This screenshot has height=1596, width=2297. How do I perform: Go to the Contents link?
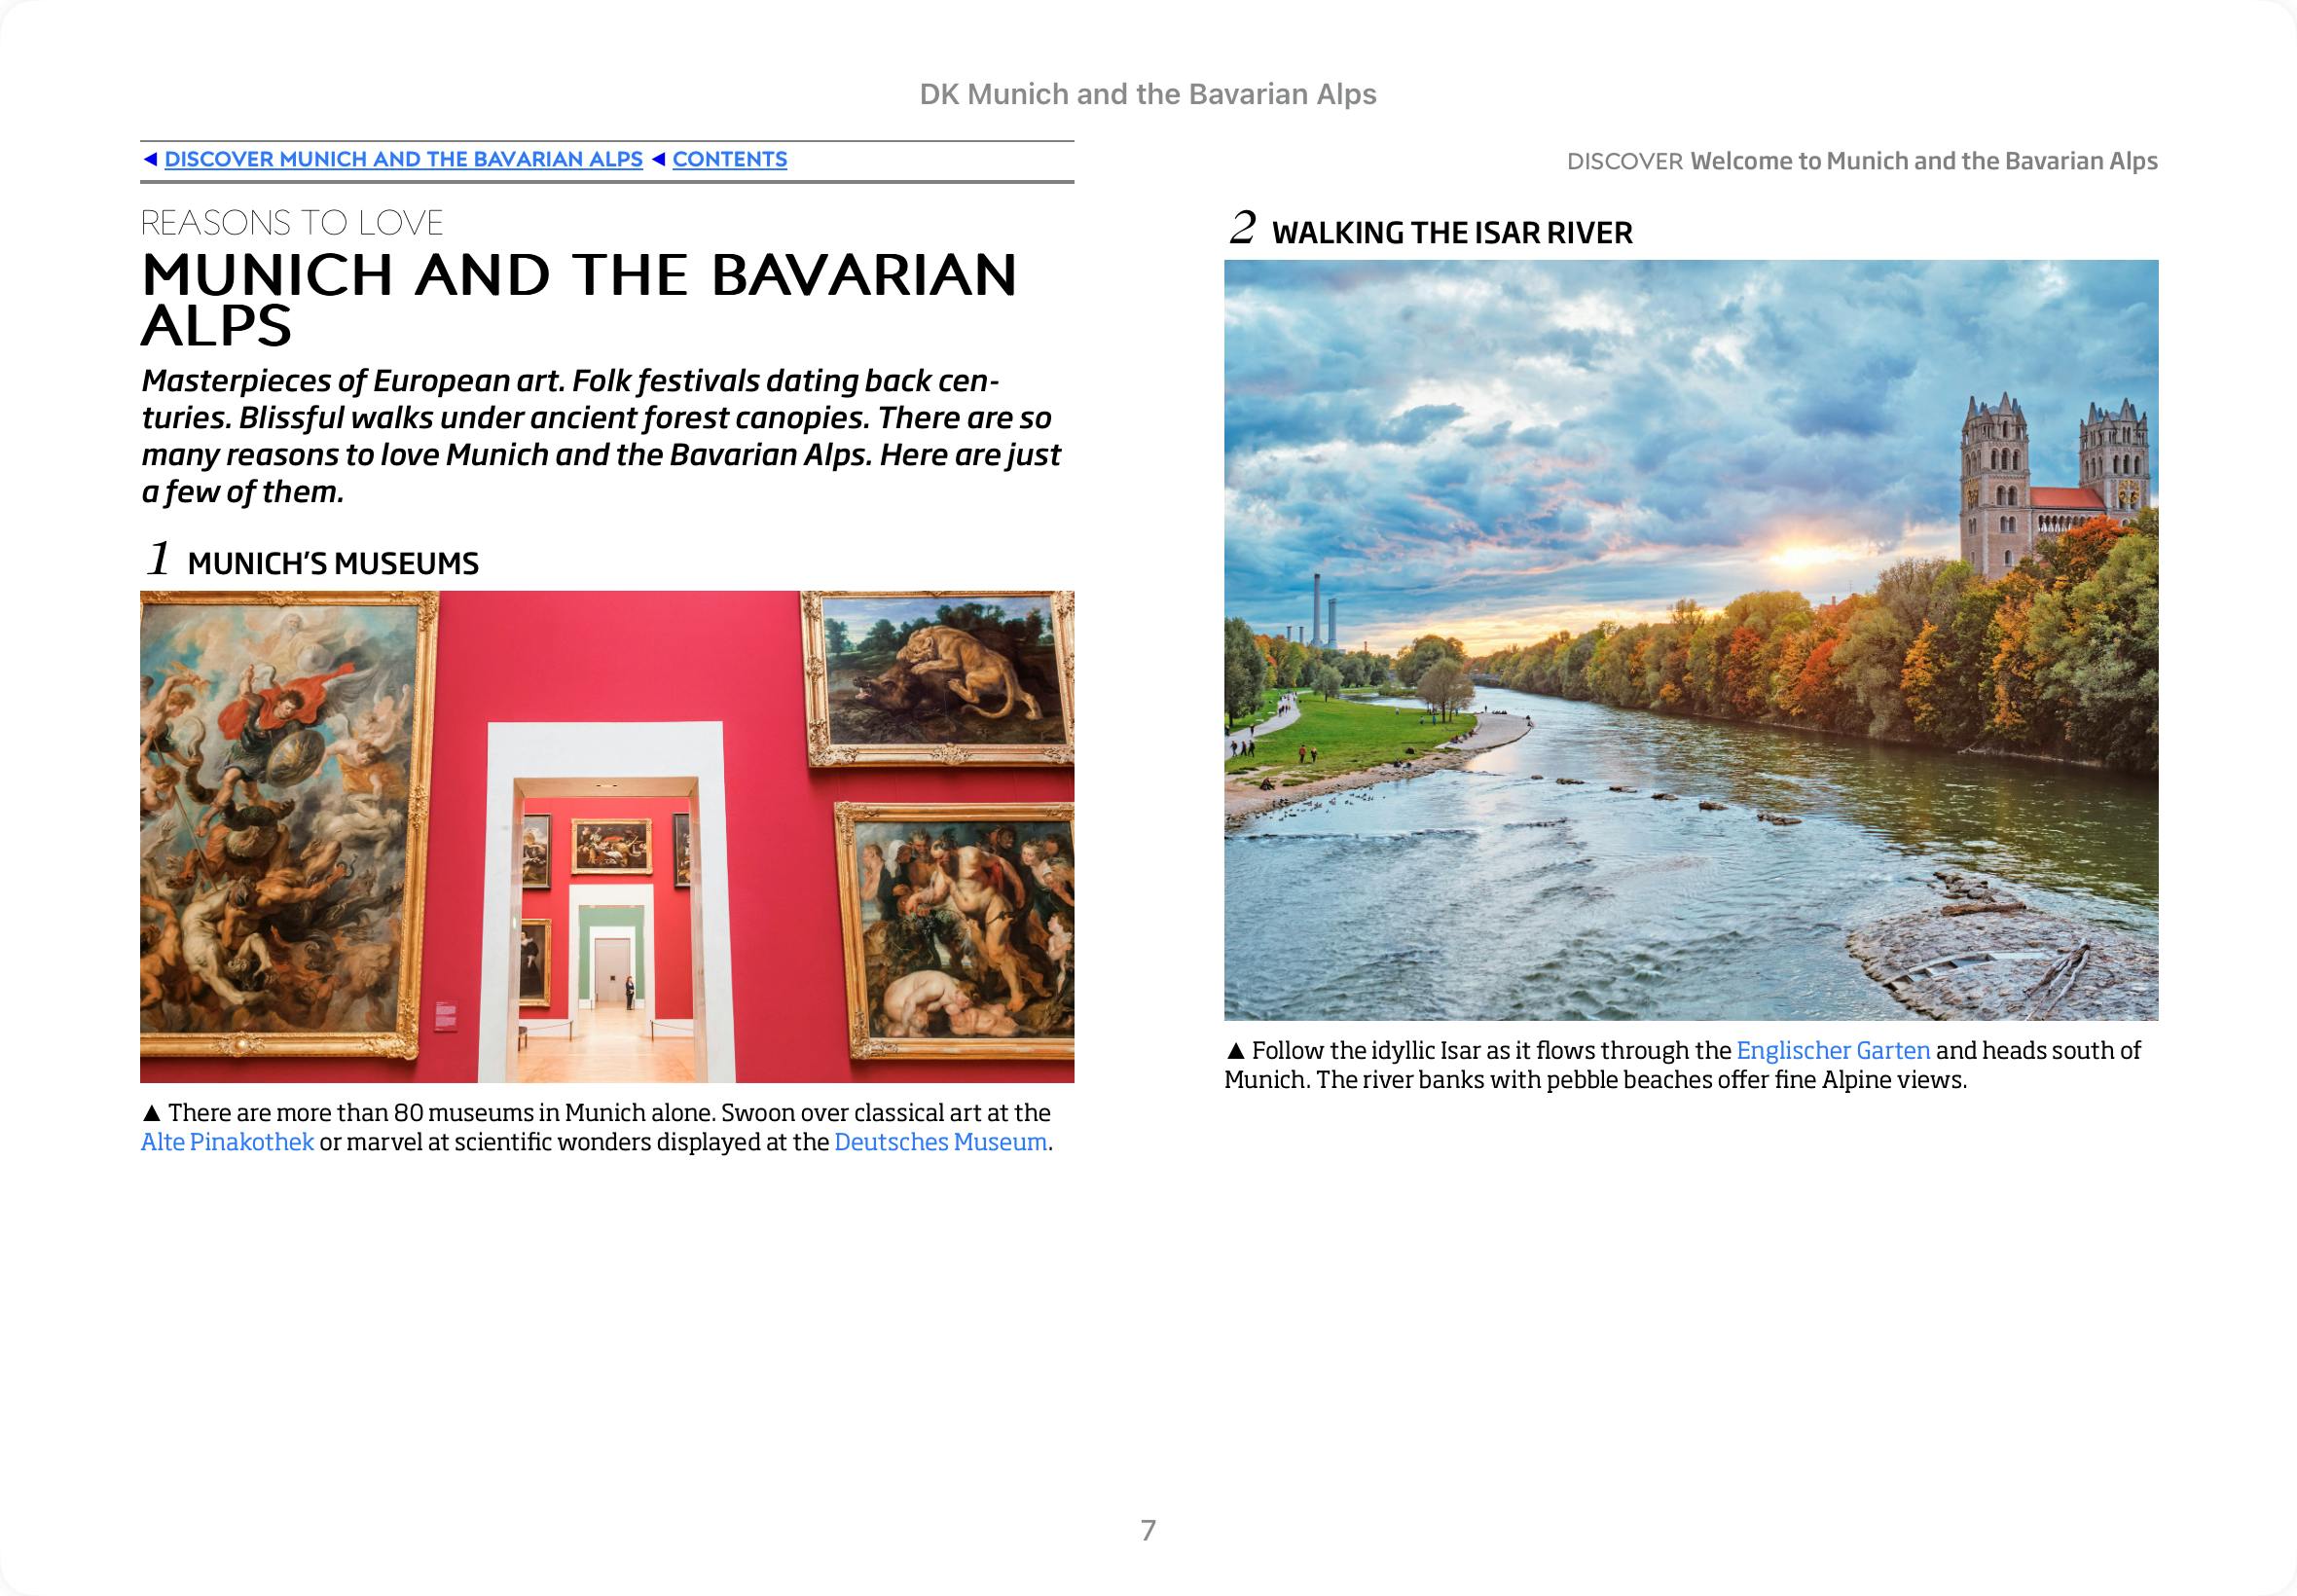[x=729, y=160]
